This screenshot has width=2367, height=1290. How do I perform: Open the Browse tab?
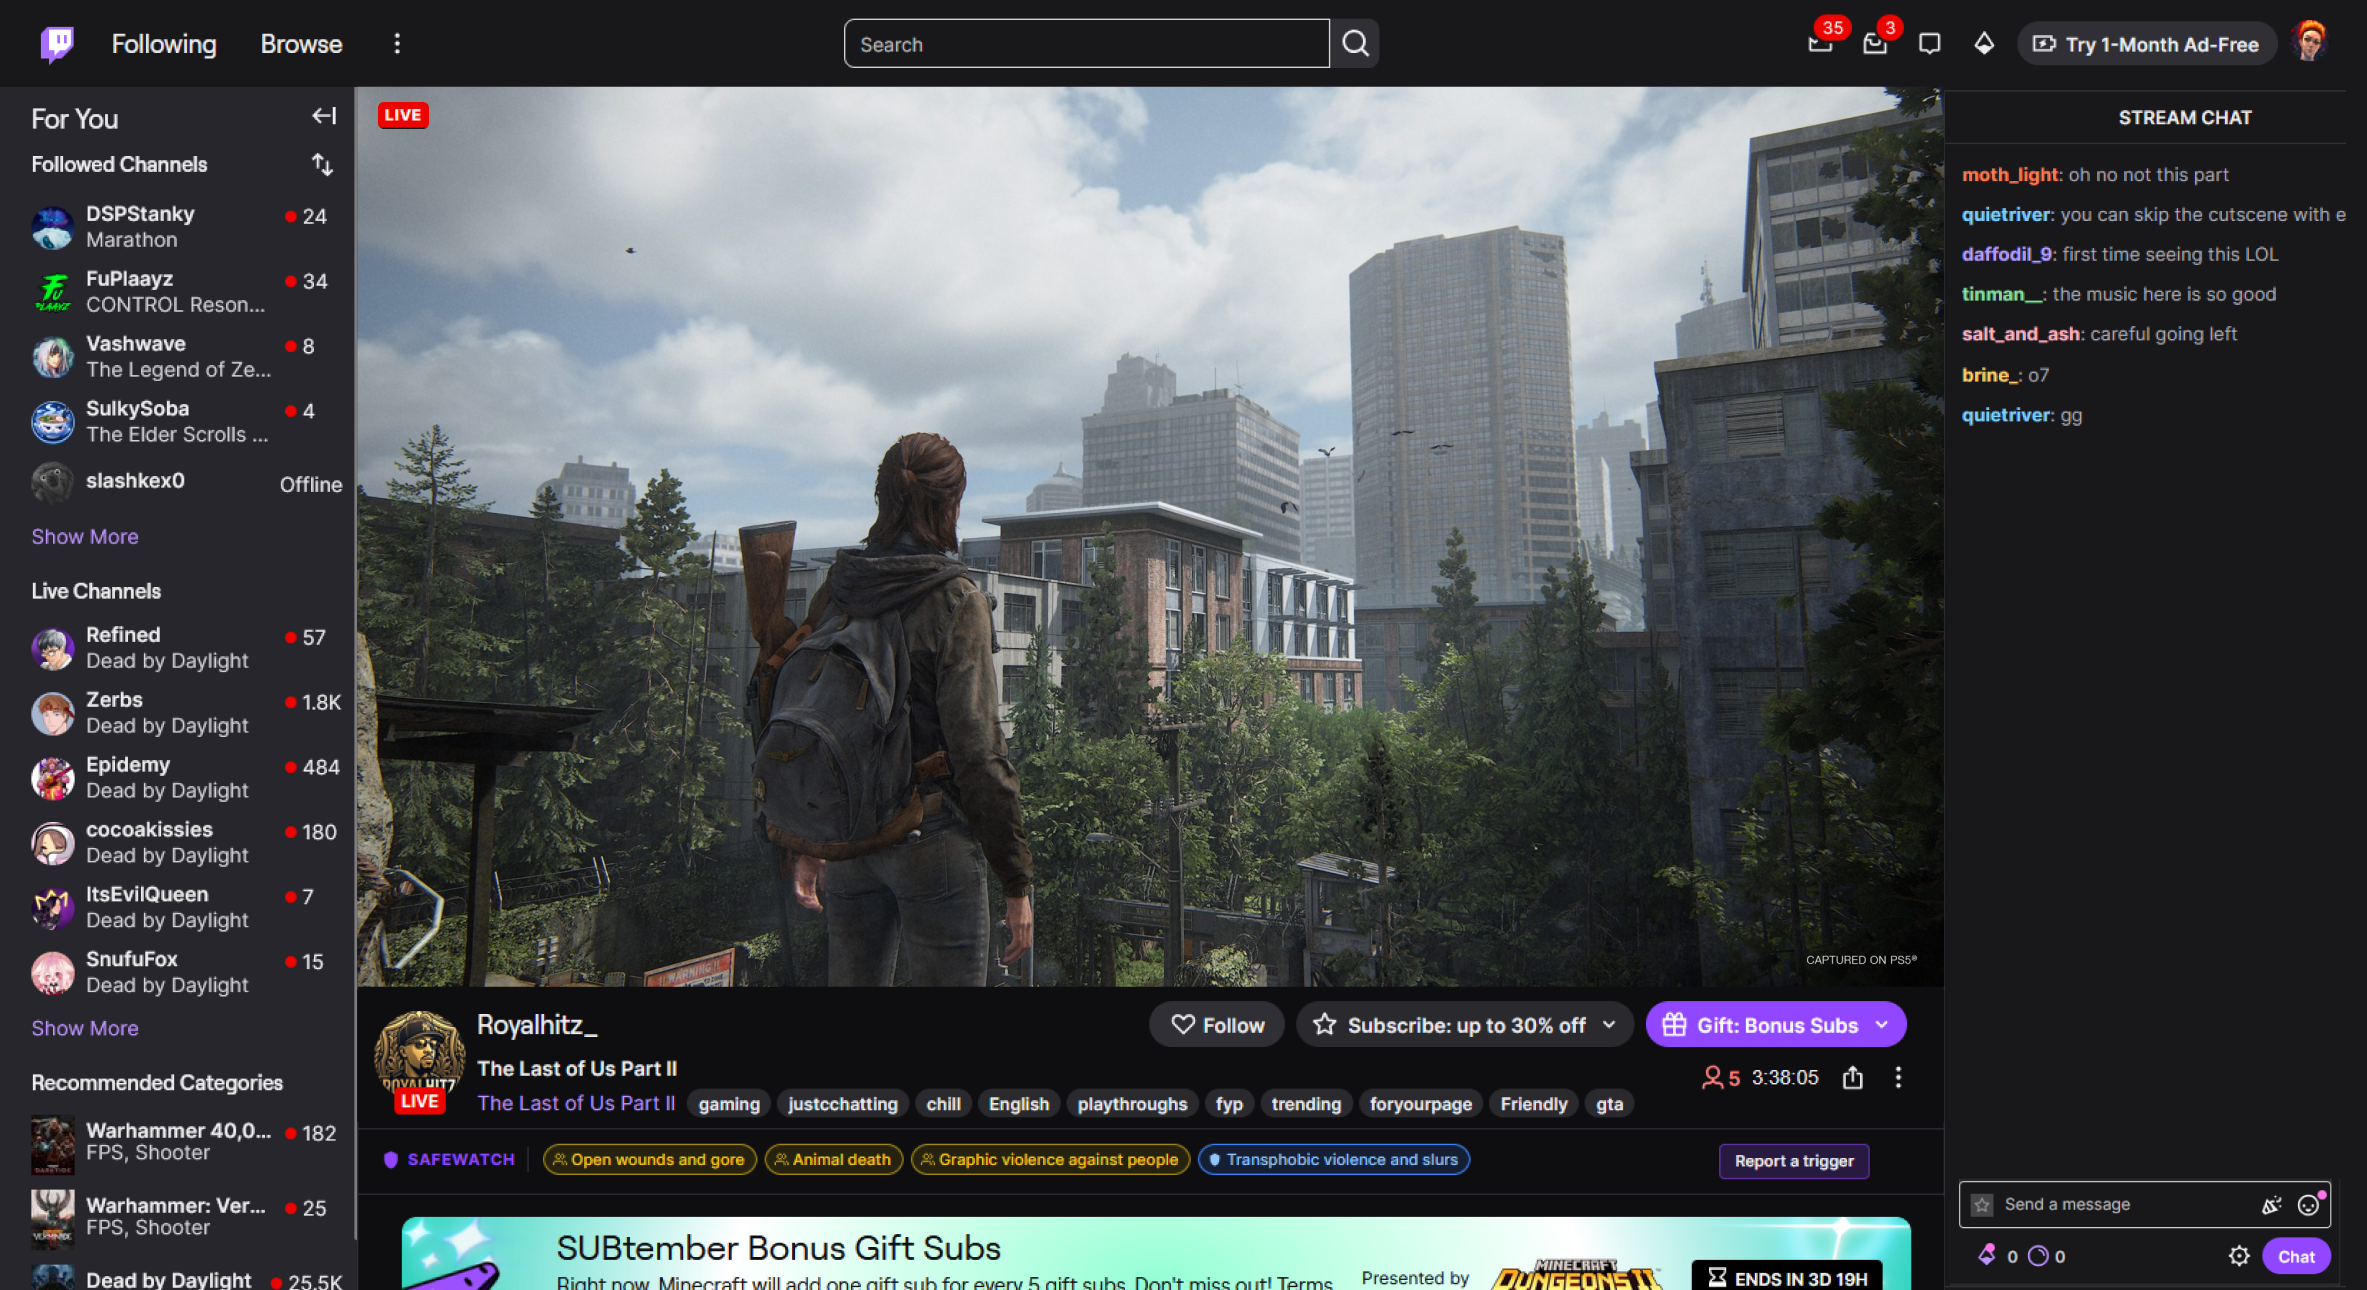pos(301,44)
